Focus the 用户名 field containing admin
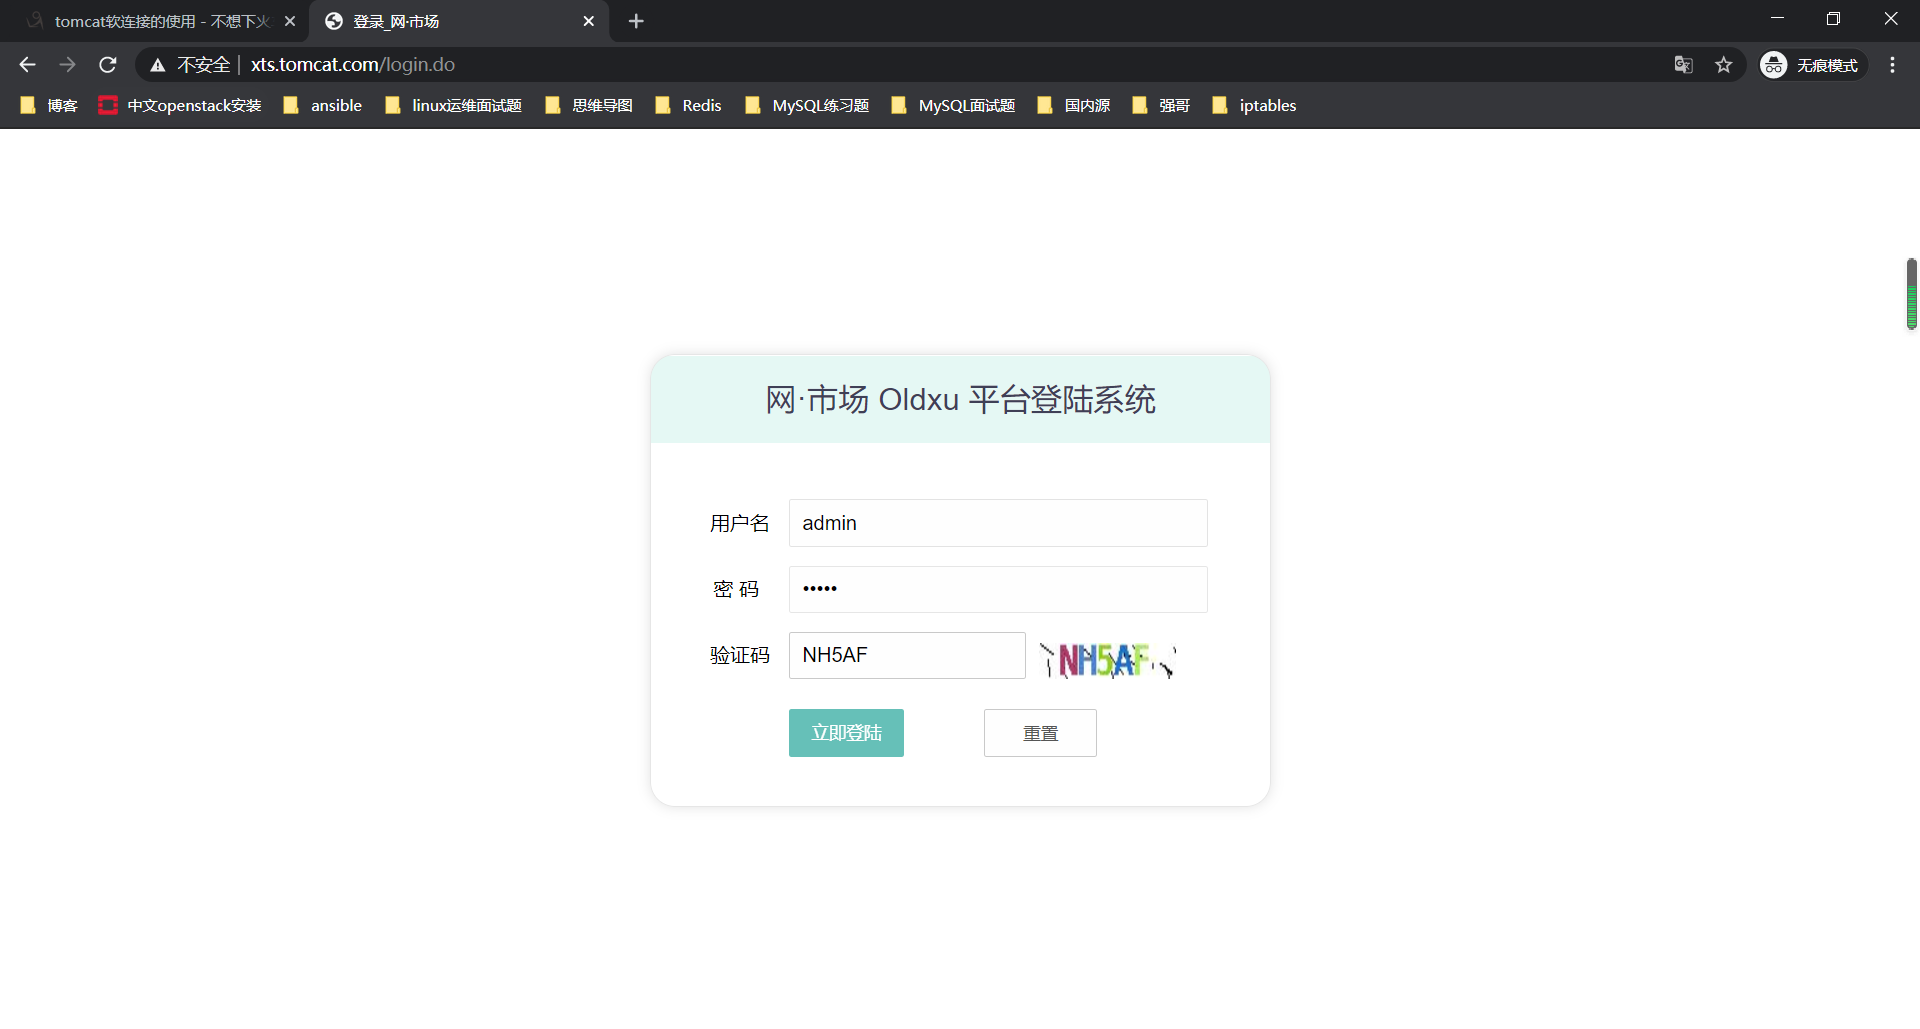 click(x=998, y=523)
